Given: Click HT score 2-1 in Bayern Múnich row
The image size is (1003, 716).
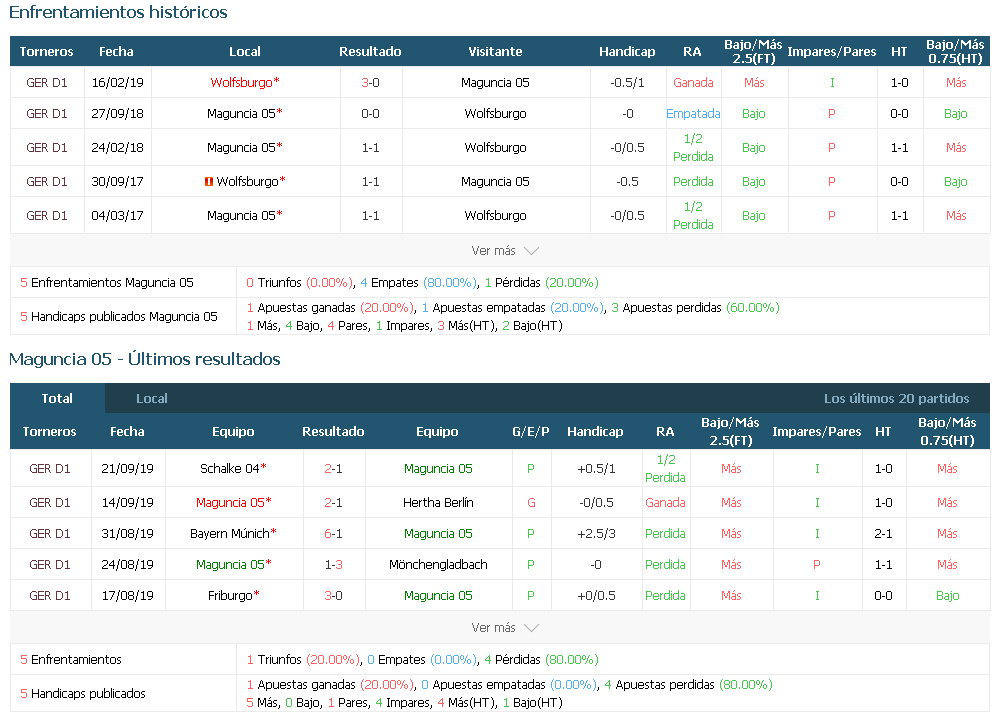Looking at the screenshot, I should point(883,534).
